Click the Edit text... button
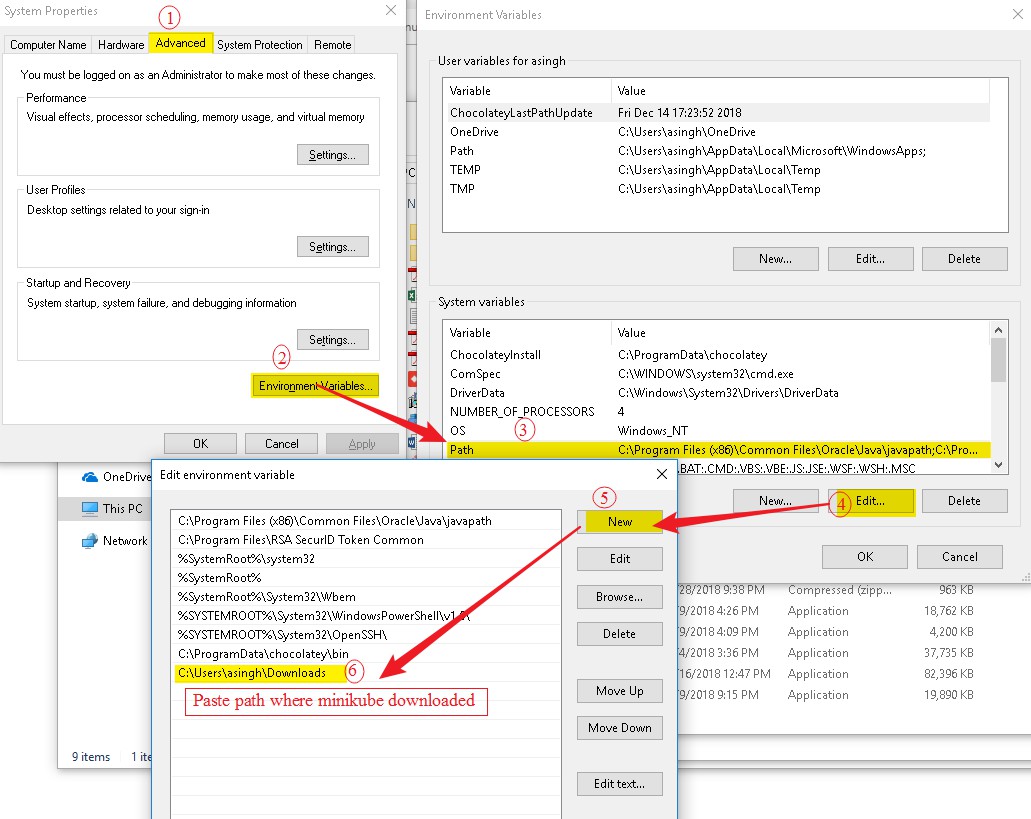This screenshot has height=819, width=1031. pyautogui.click(x=619, y=784)
